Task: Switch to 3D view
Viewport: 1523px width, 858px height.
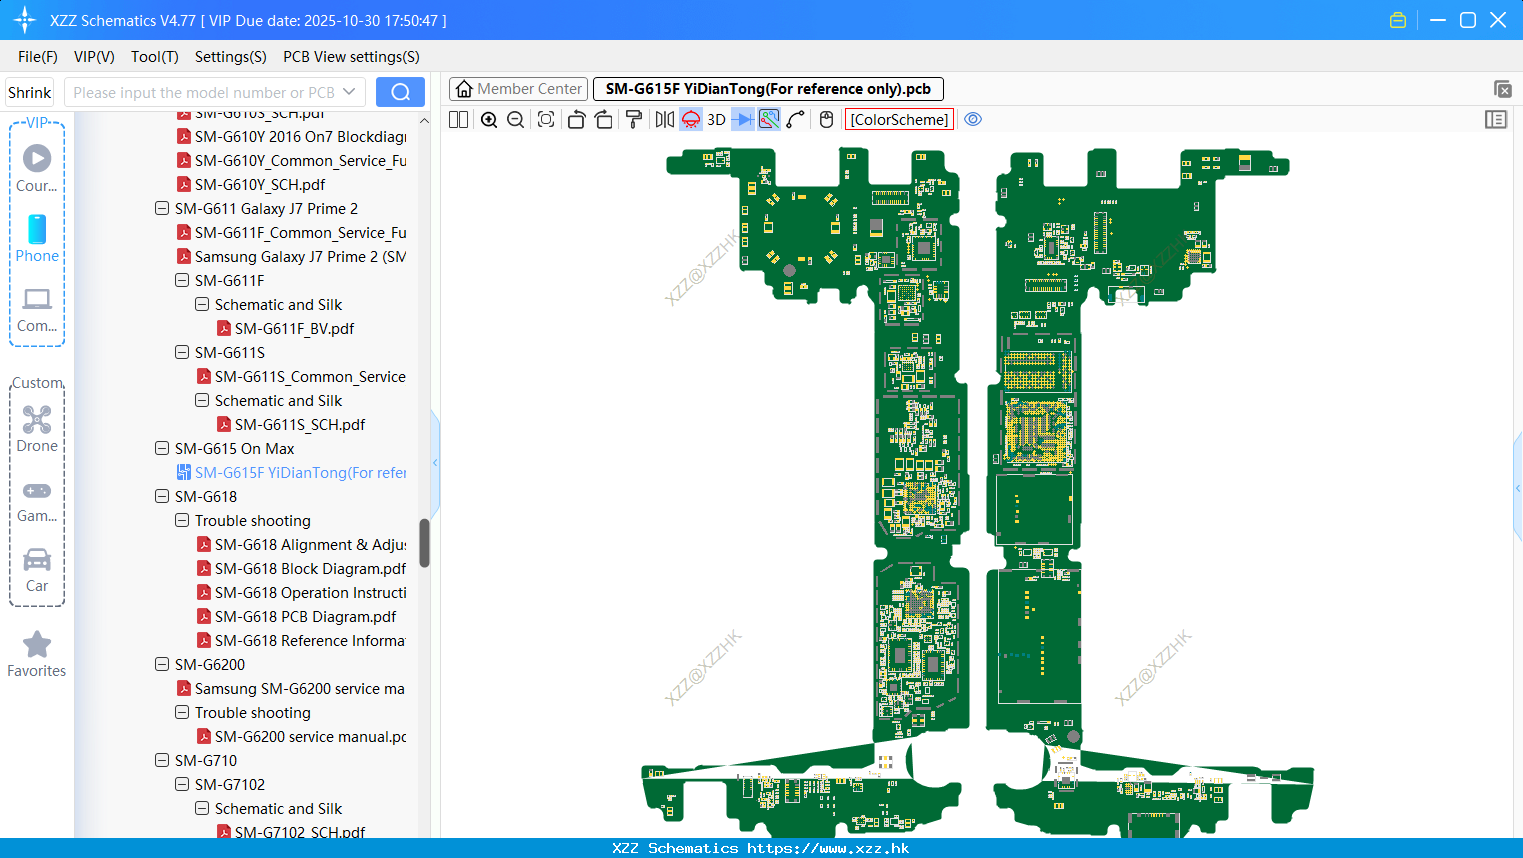Action: (x=716, y=119)
